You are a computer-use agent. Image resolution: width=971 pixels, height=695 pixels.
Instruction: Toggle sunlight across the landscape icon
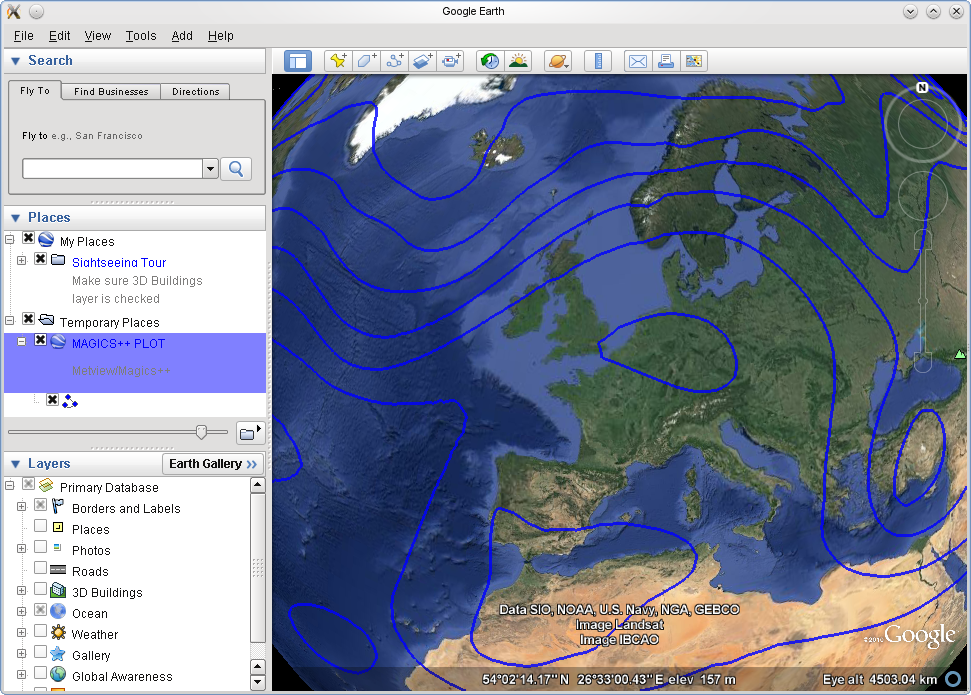click(x=518, y=61)
